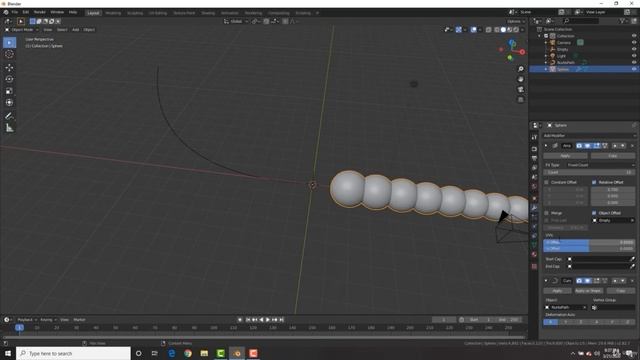Viewport: 640px width, 360px height.
Task: Toggle Object Offset checkbox
Action: click(x=594, y=213)
